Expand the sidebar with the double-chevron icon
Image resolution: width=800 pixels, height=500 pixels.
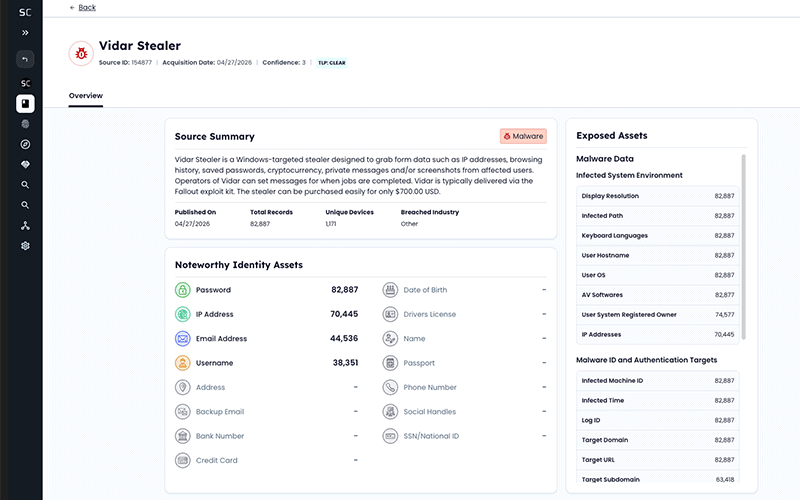pyautogui.click(x=25, y=33)
